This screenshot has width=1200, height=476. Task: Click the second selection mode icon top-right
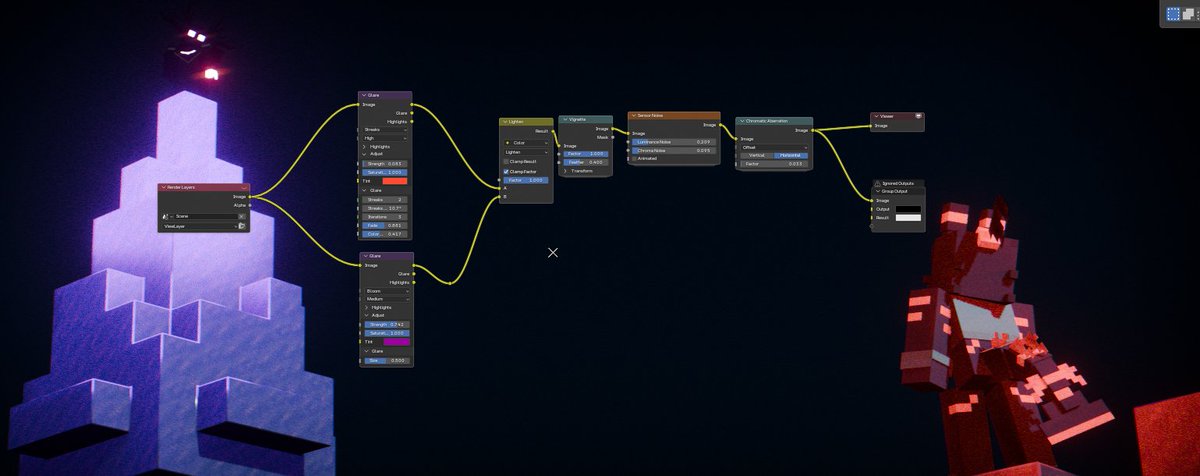(x=1186, y=14)
